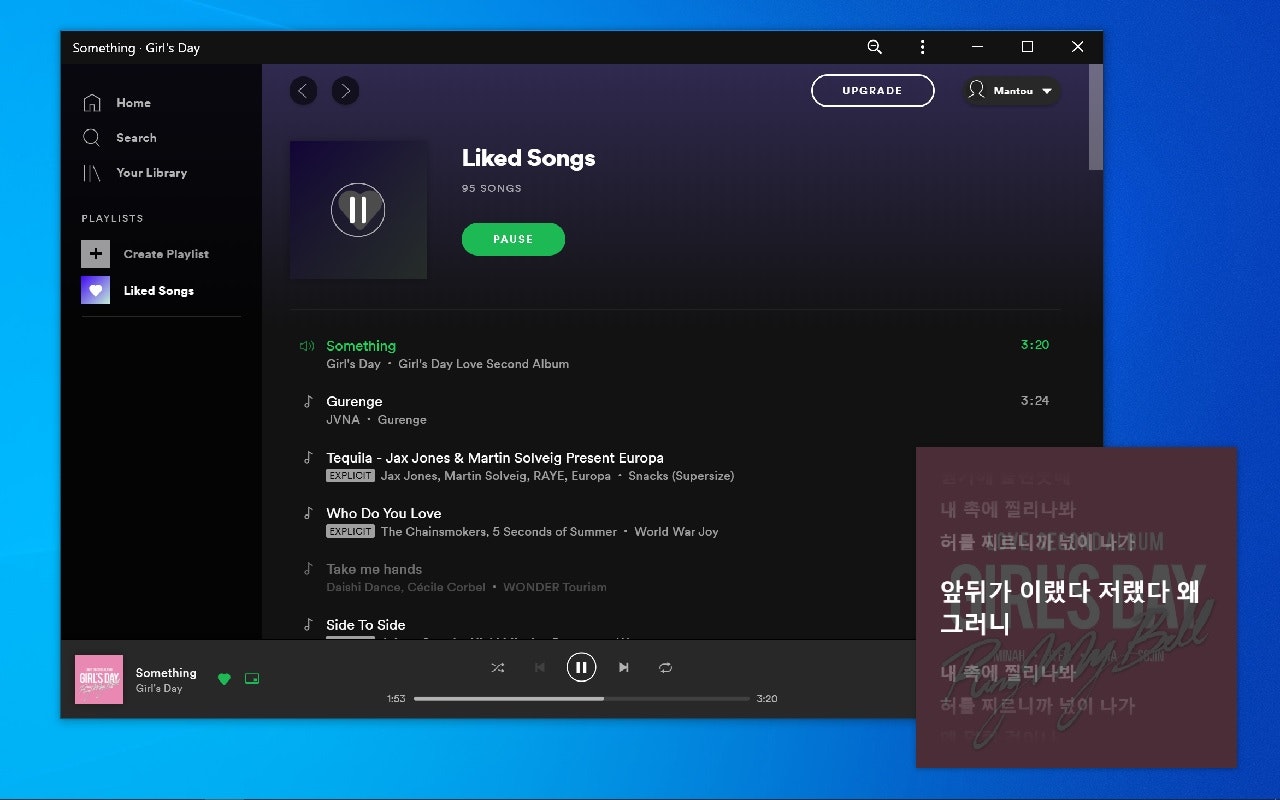Select the Side To Side track
Viewport: 1280px width, 800px height.
[x=366, y=625]
